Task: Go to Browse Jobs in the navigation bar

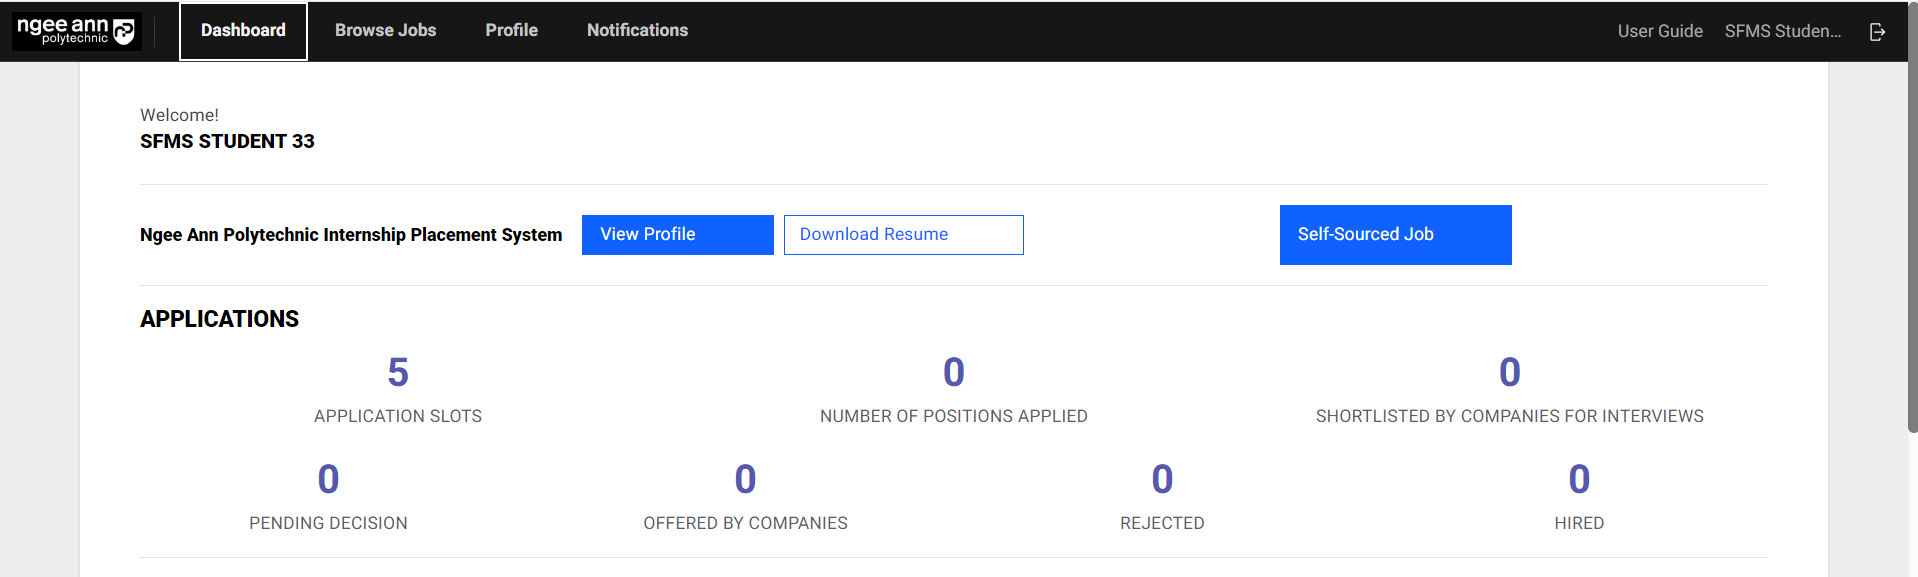Action: click(x=385, y=31)
